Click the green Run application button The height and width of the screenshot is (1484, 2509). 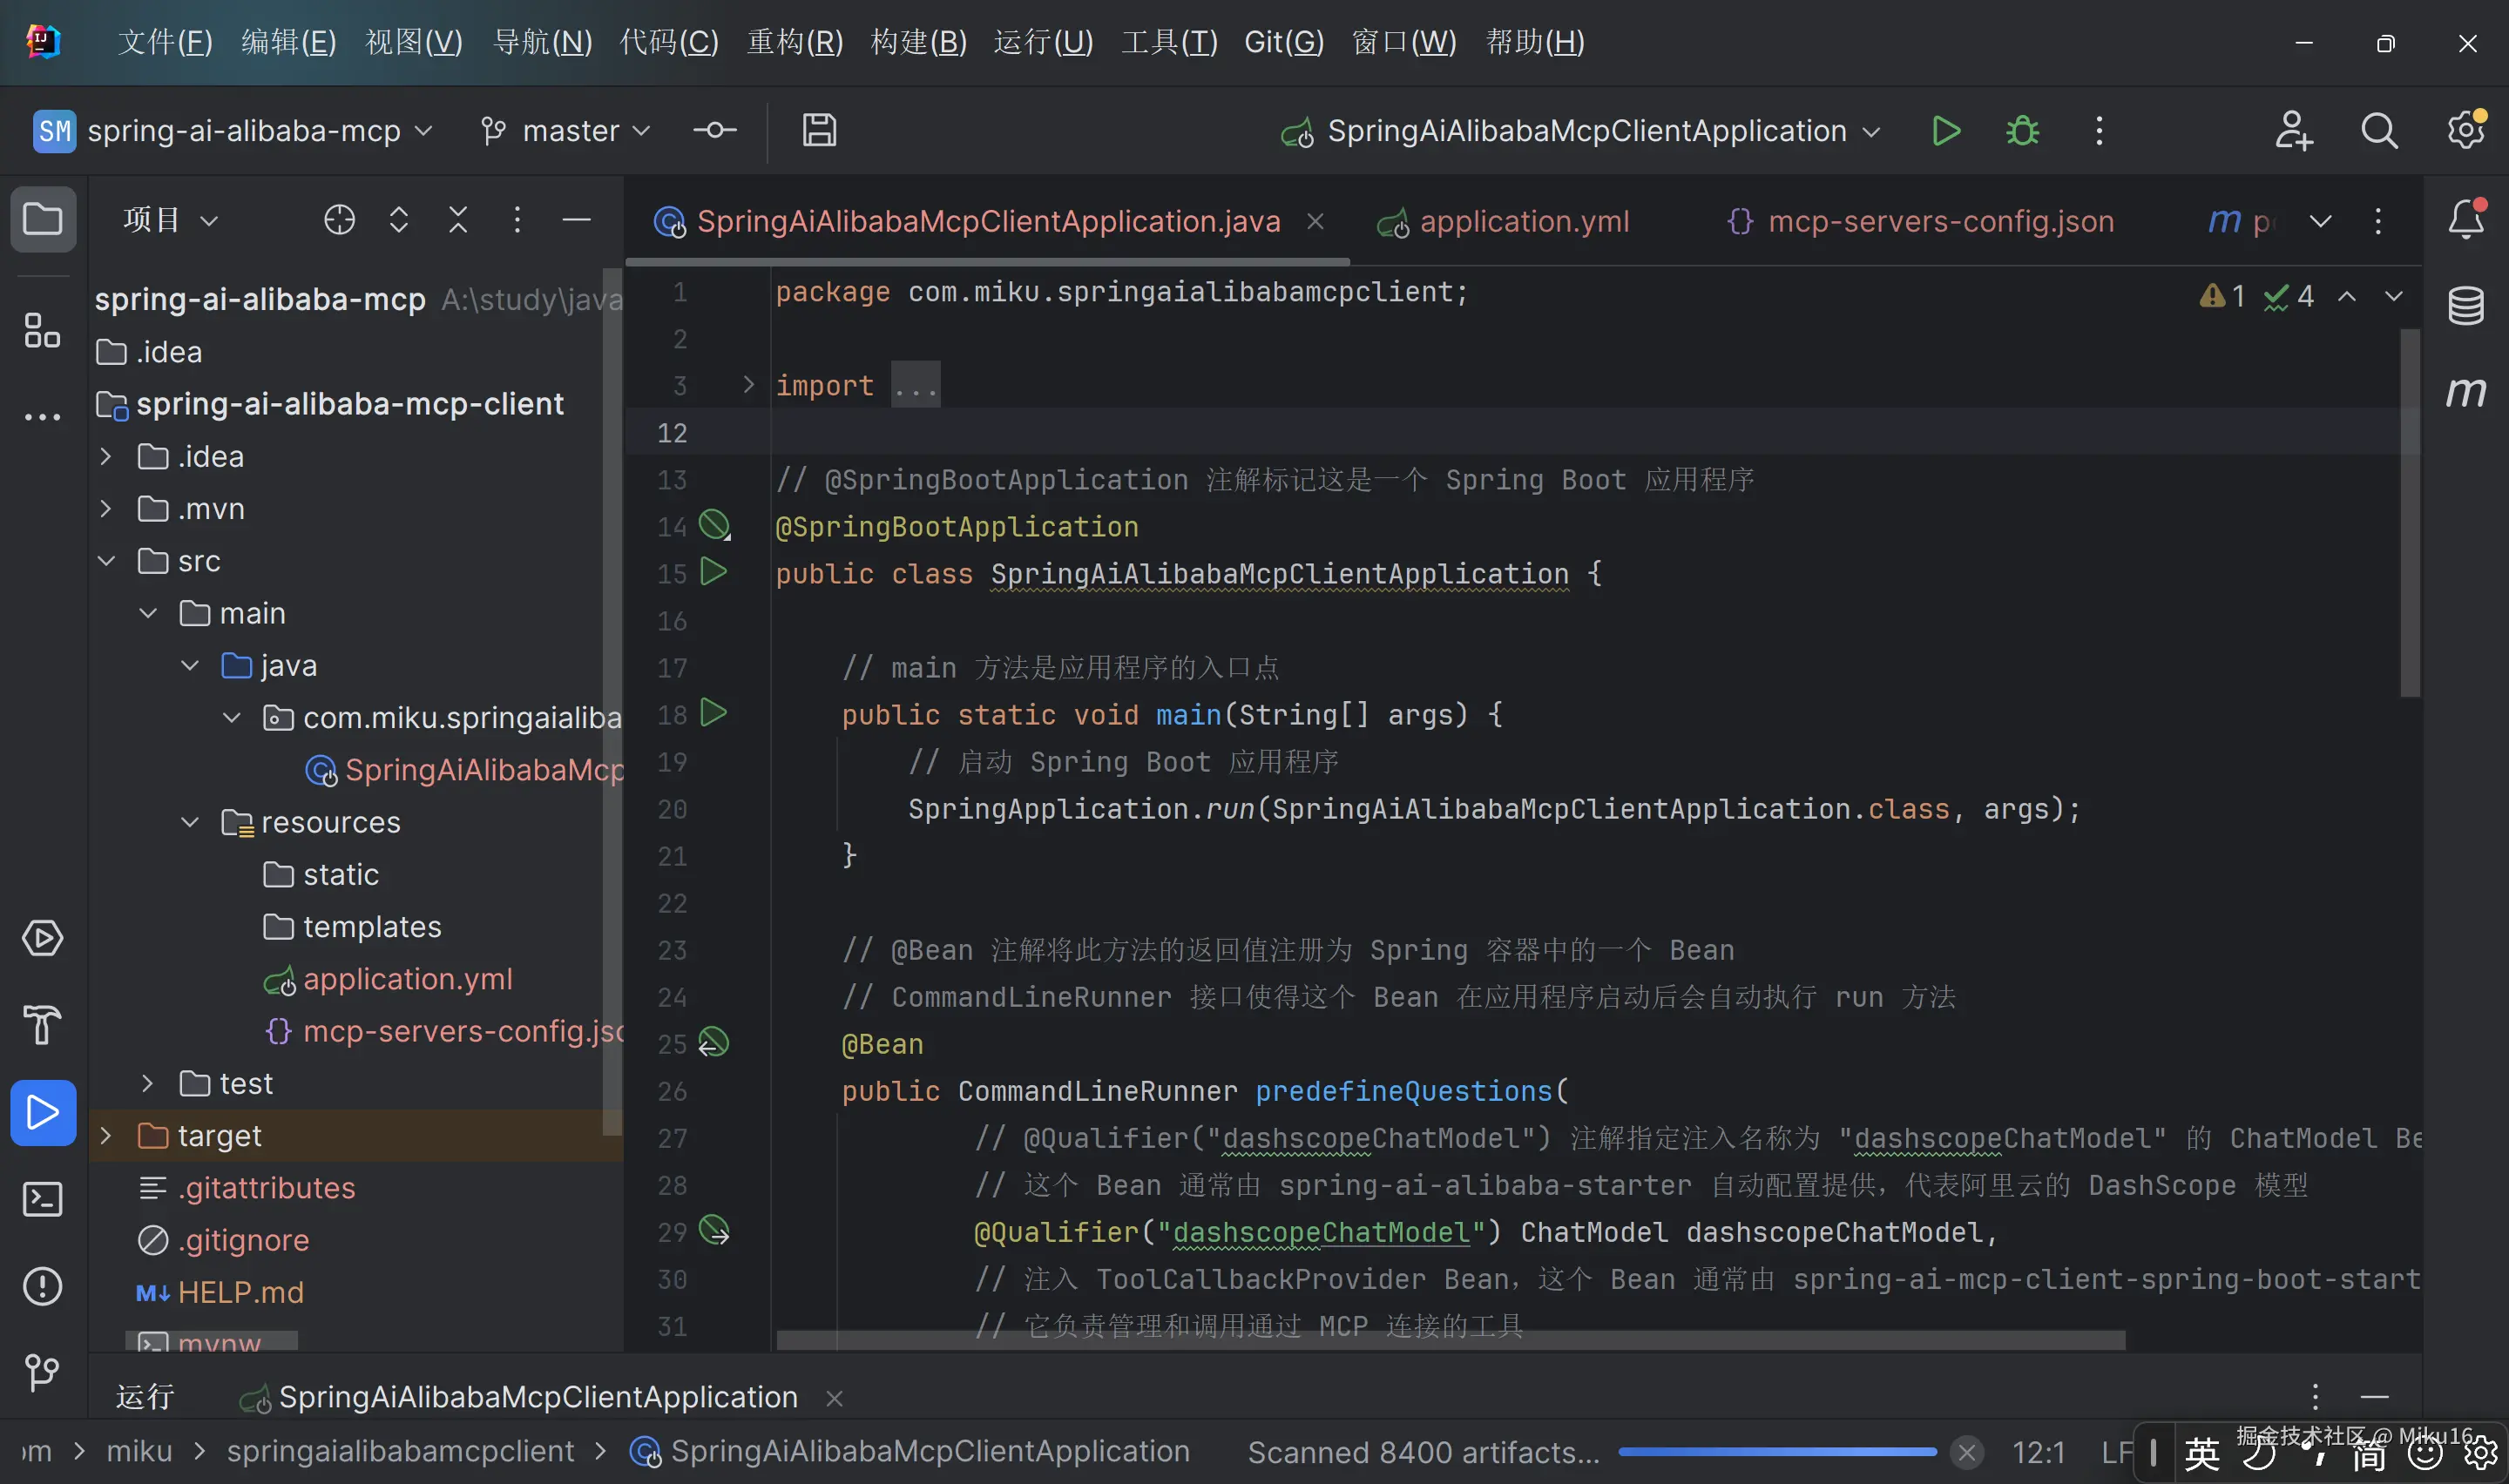tap(1945, 131)
